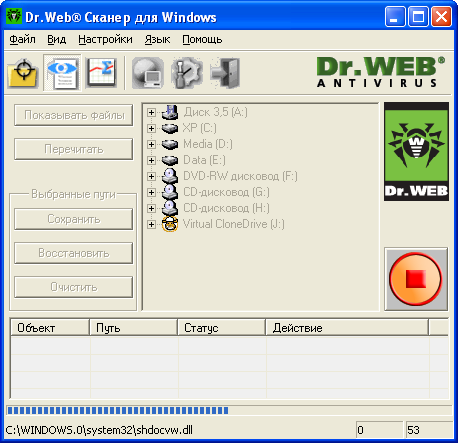Screen dimensions: 458x443
Task: Open the scan target folder icon in toolbar
Action: click(x=23, y=73)
